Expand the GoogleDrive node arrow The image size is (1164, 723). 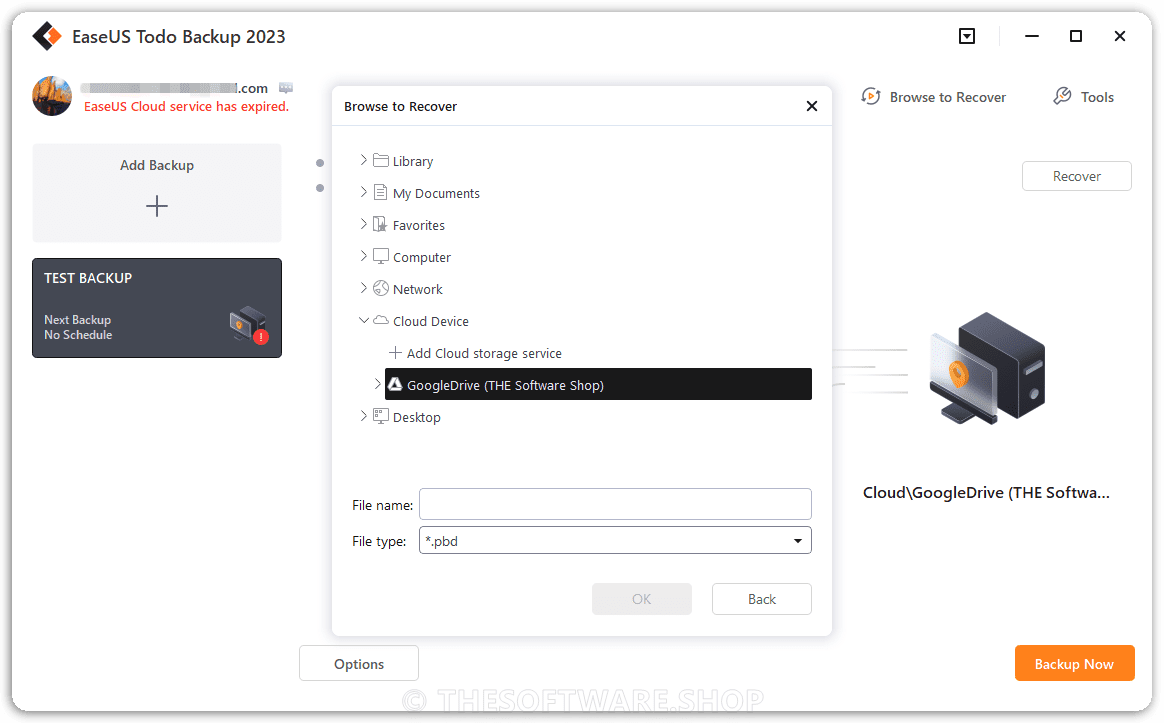(377, 384)
